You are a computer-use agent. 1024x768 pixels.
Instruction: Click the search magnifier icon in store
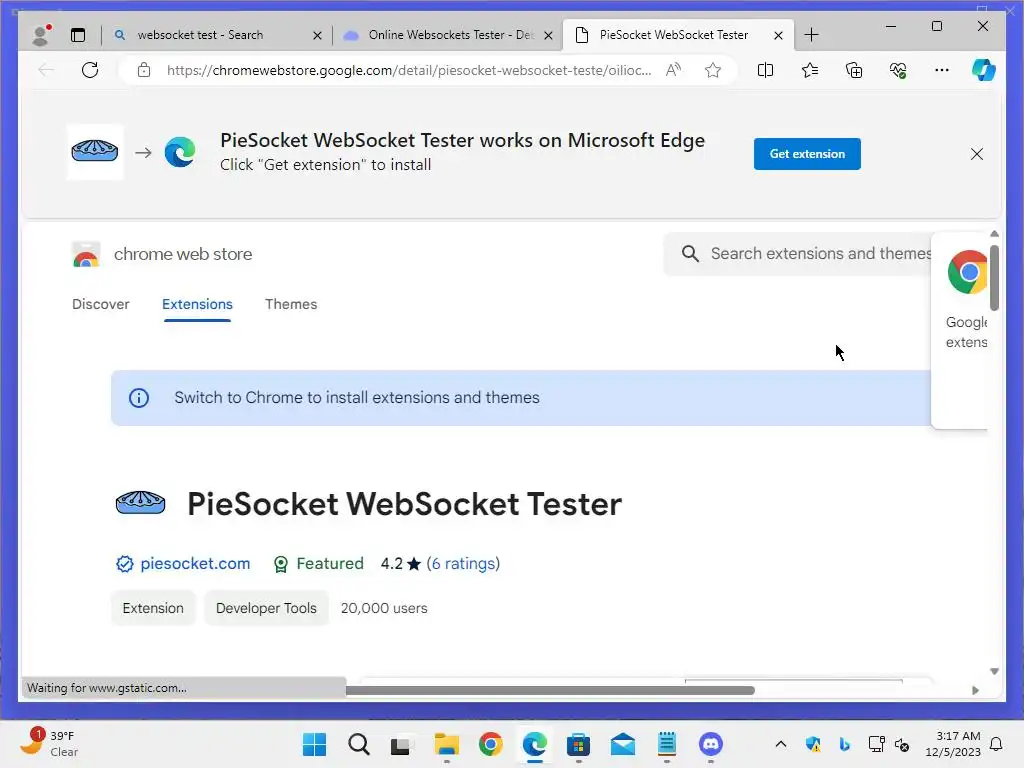pyautogui.click(x=690, y=253)
